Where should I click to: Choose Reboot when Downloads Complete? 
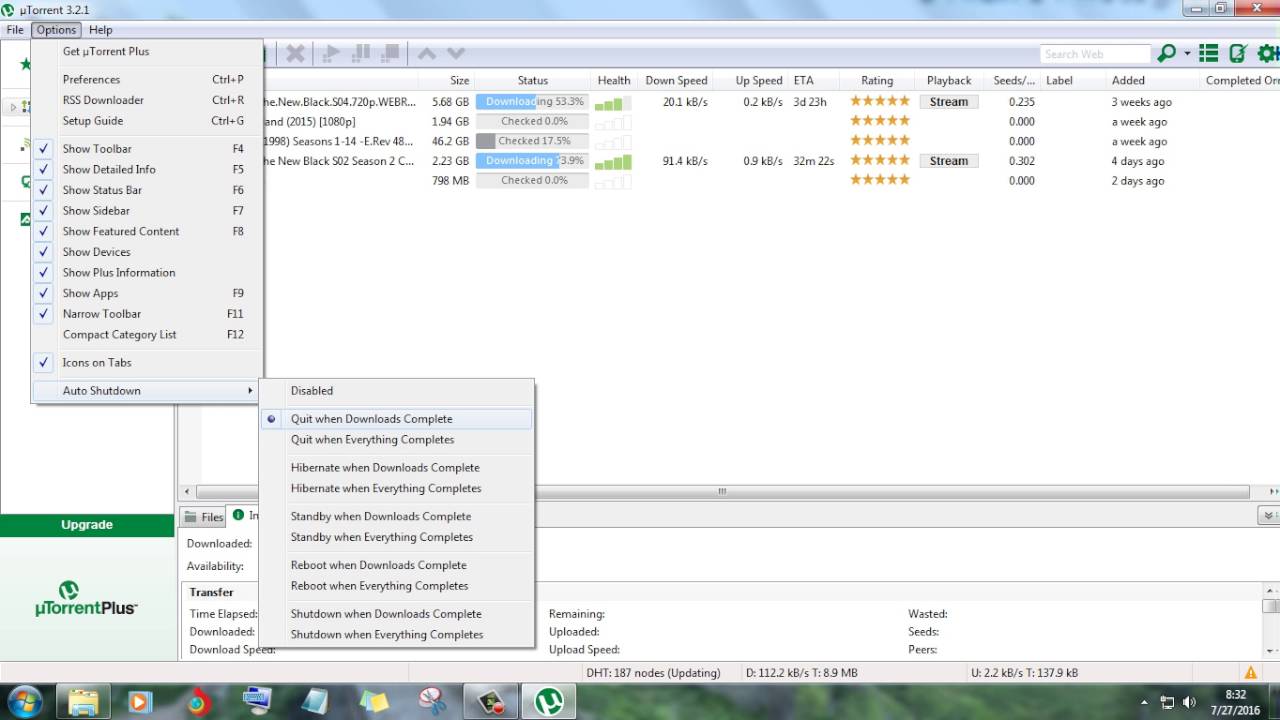[x=396, y=566]
